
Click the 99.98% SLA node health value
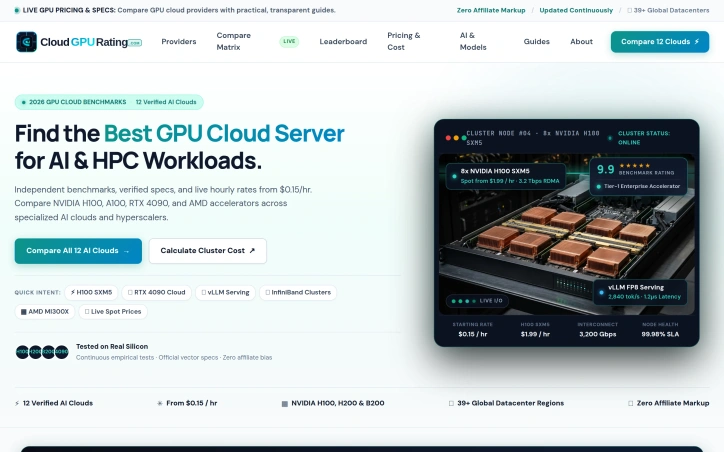pyautogui.click(x=660, y=334)
